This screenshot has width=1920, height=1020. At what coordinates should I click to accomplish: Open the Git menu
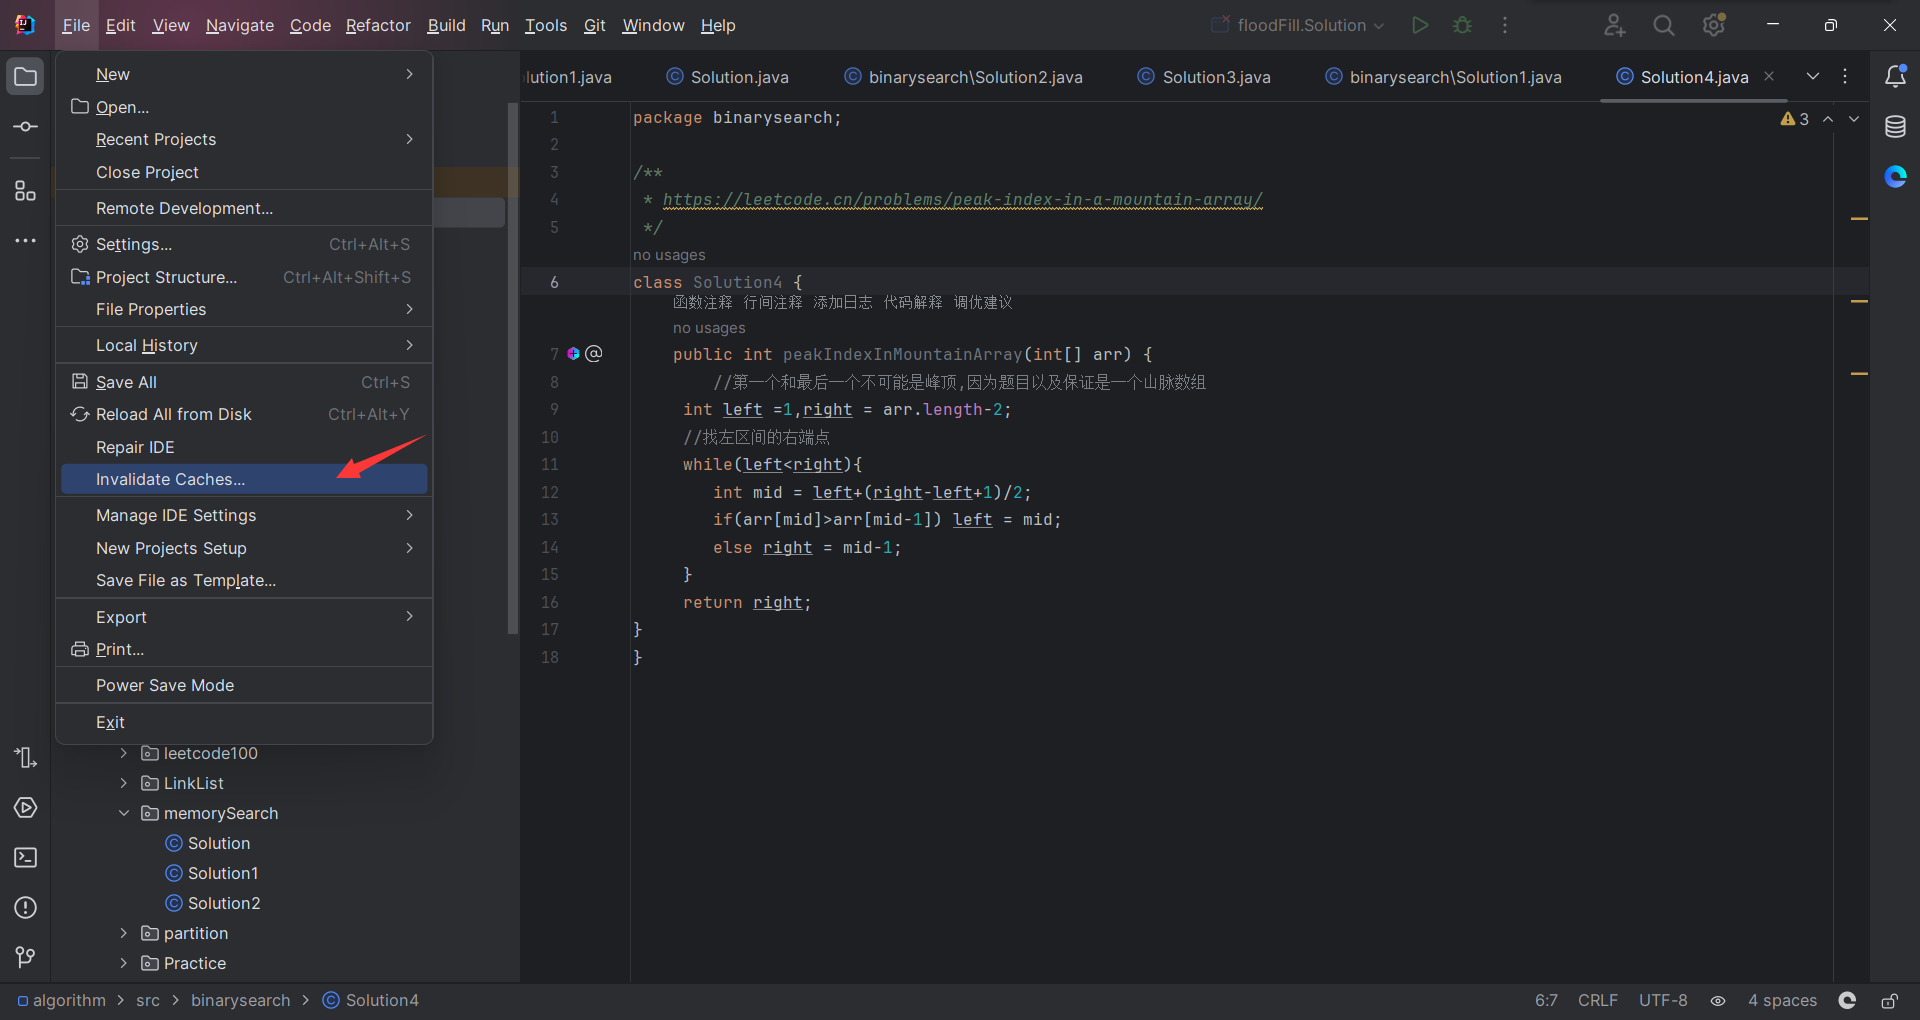pos(594,25)
